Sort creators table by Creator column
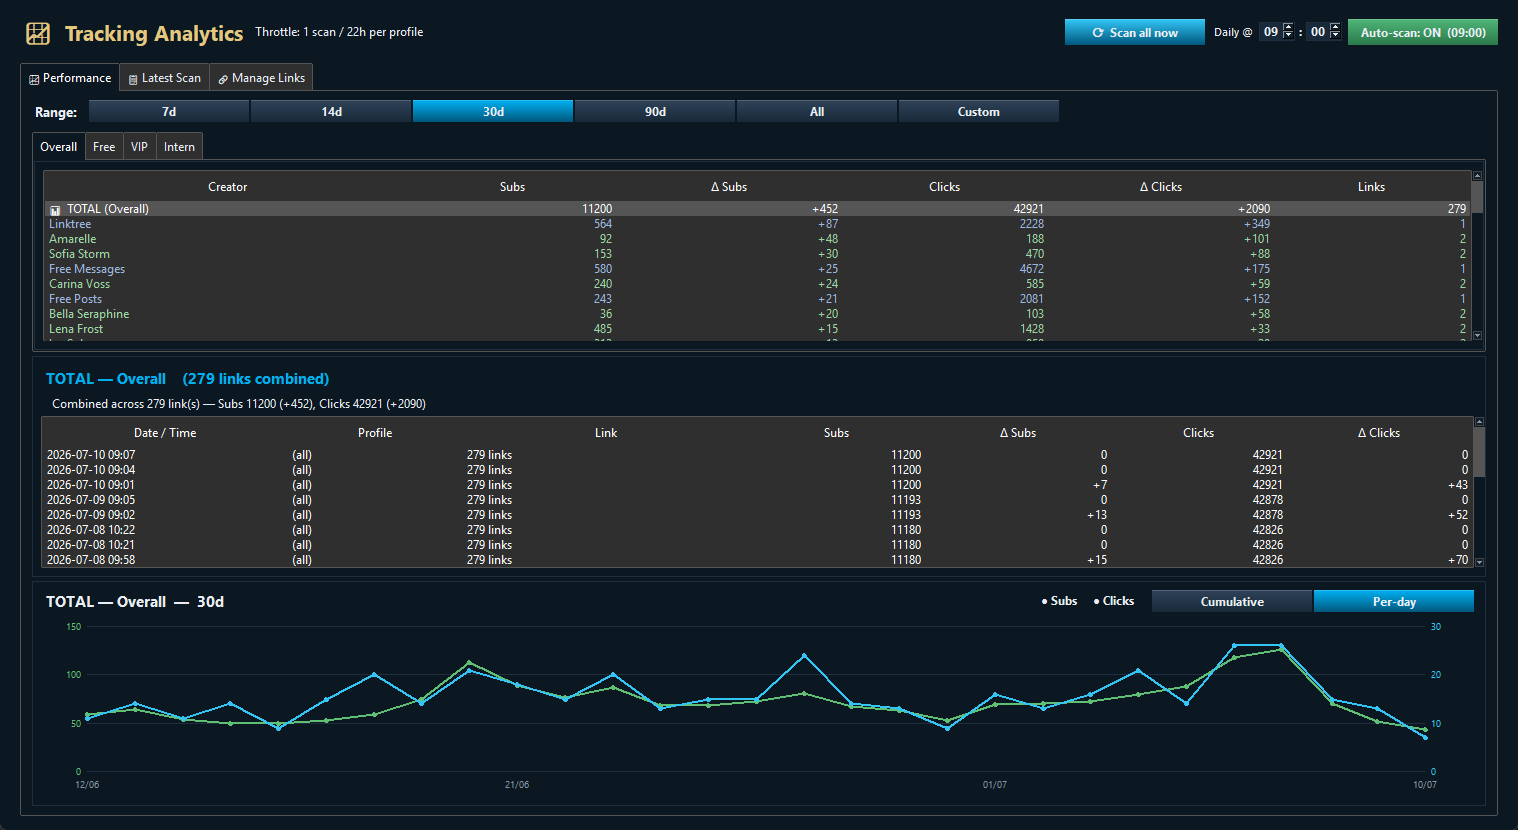 coord(227,187)
